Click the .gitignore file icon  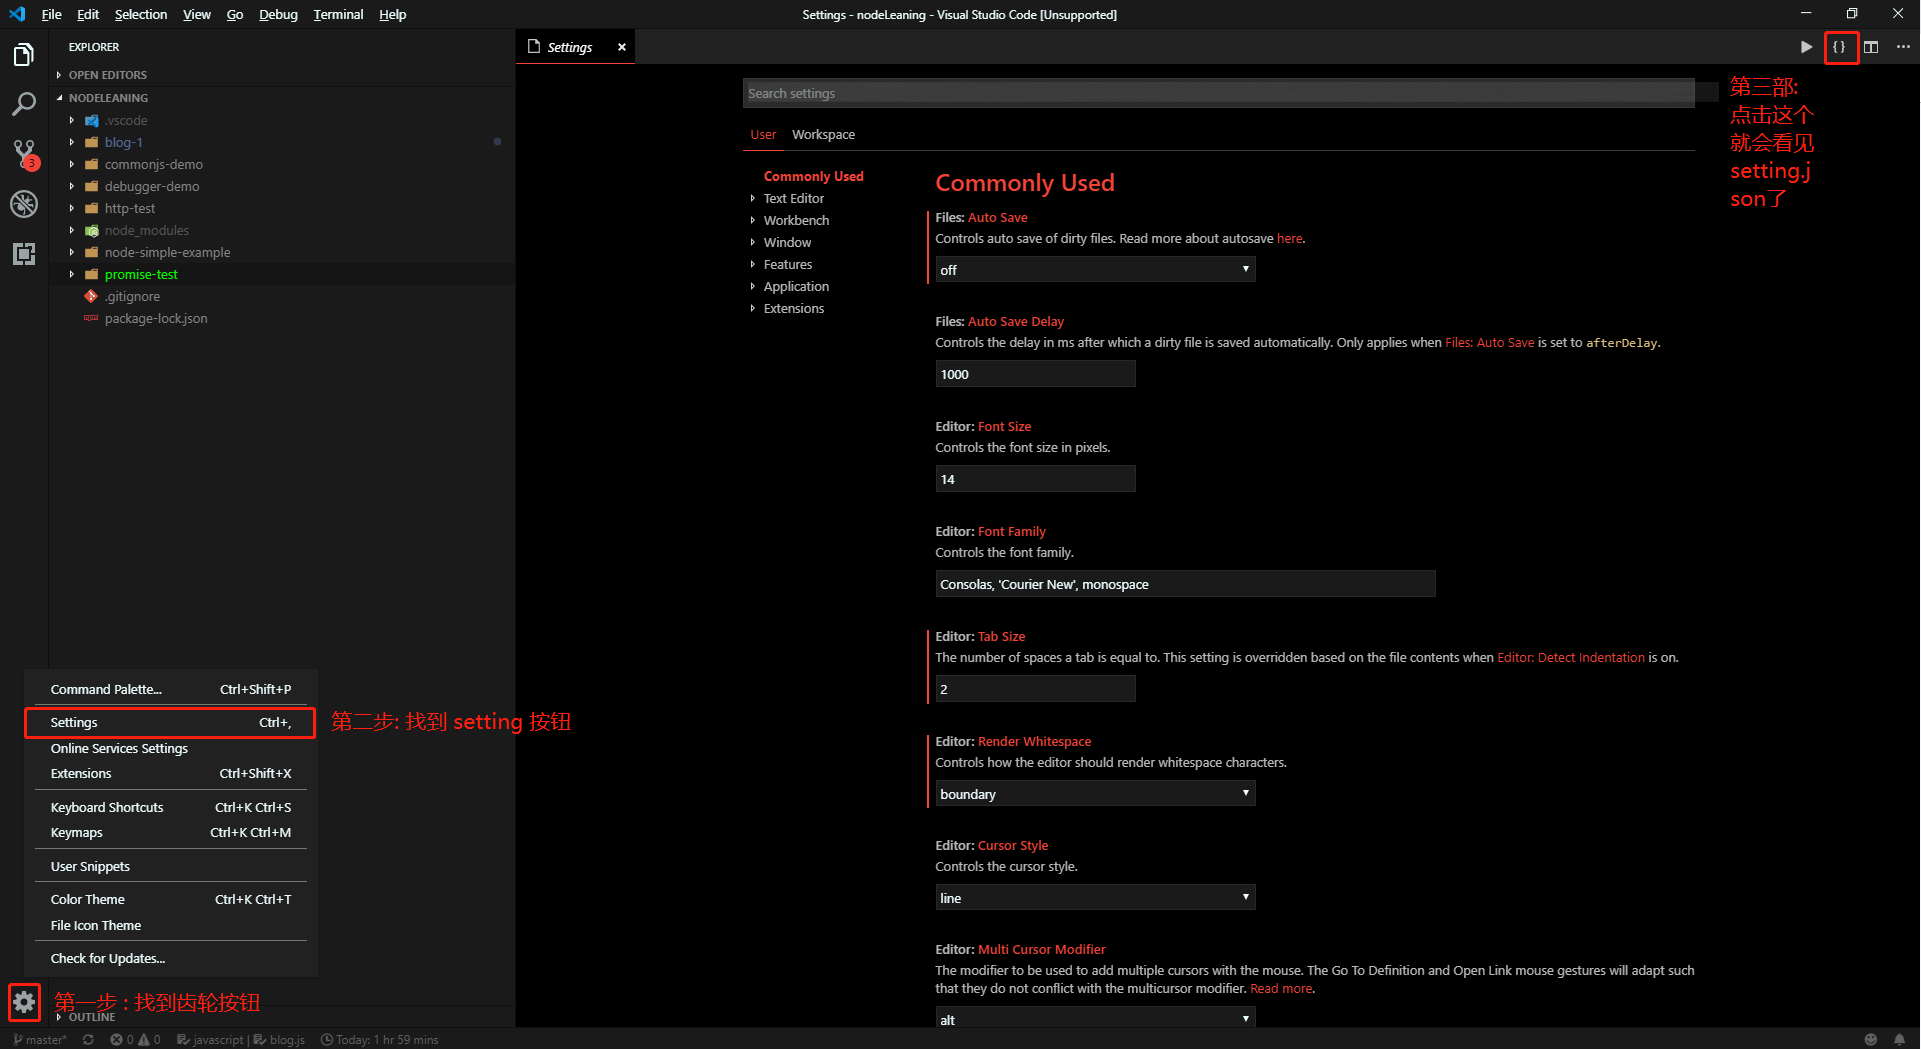(x=91, y=296)
